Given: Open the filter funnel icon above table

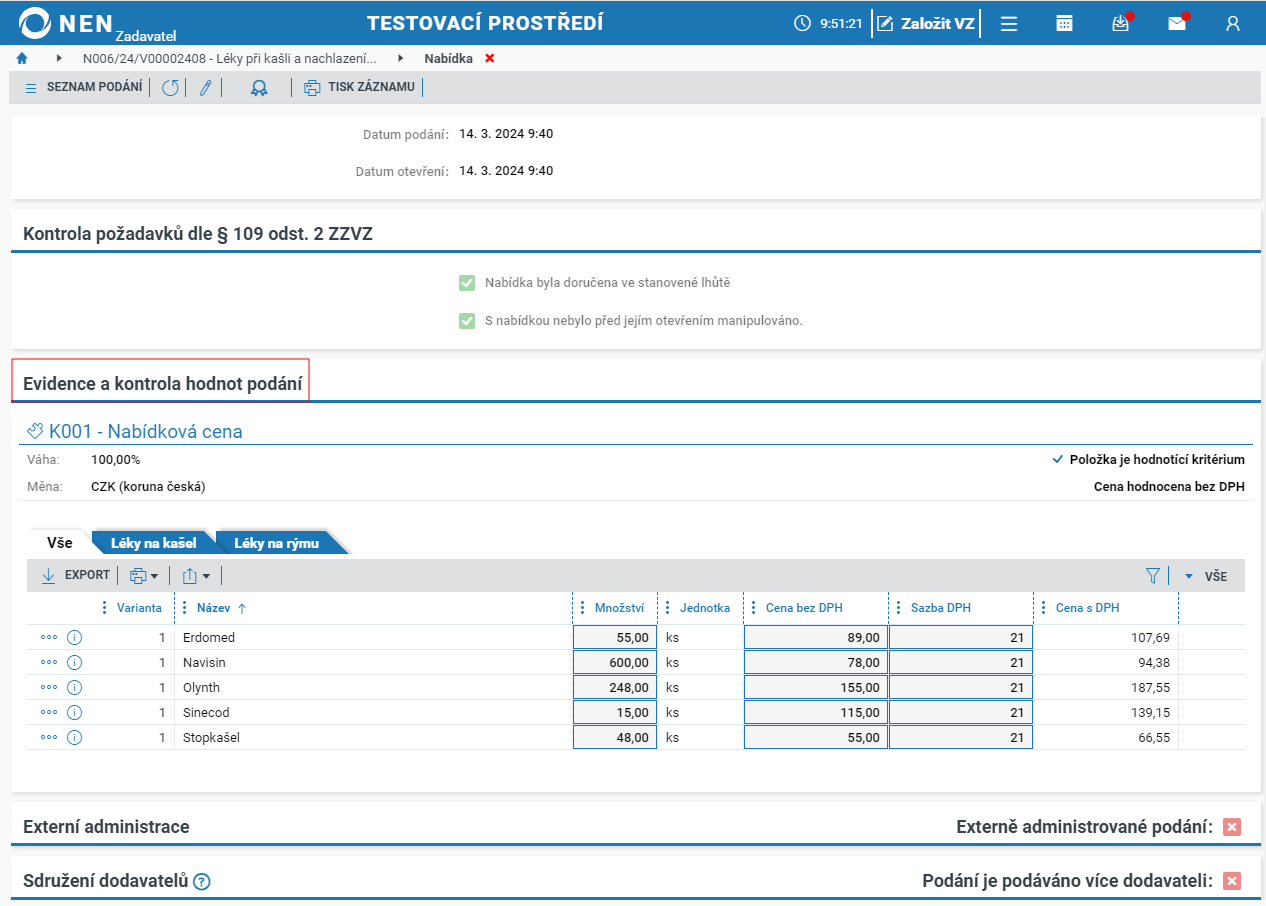Looking at the screenshot, I should tap(1153, 575).
